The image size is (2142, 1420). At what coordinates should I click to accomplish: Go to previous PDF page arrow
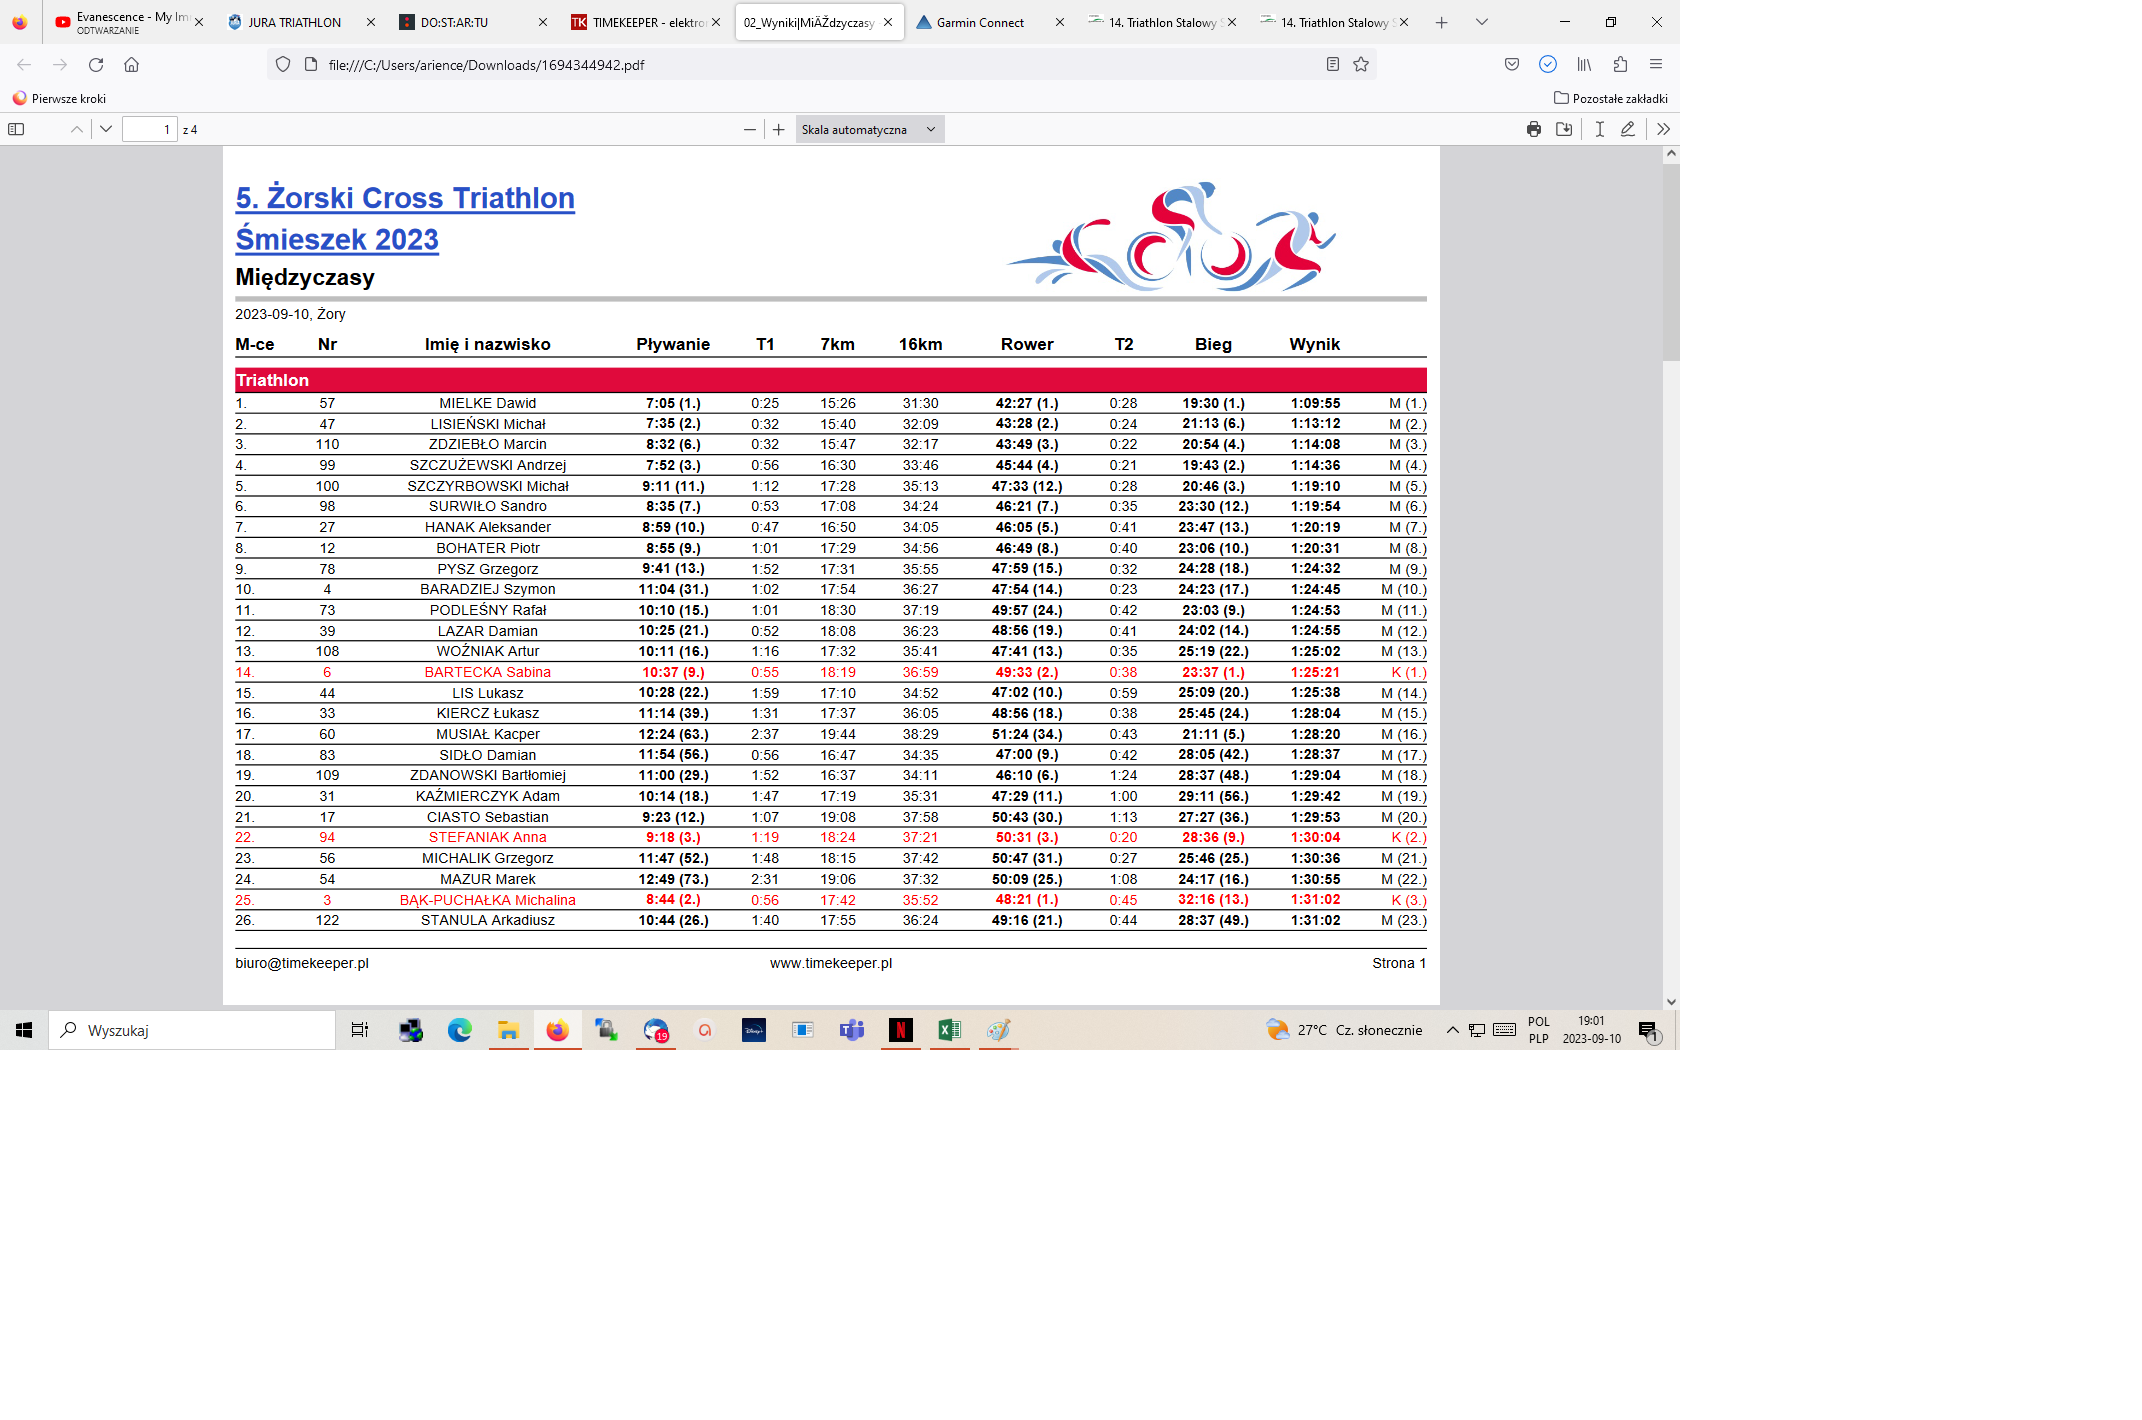coord(76,129)
